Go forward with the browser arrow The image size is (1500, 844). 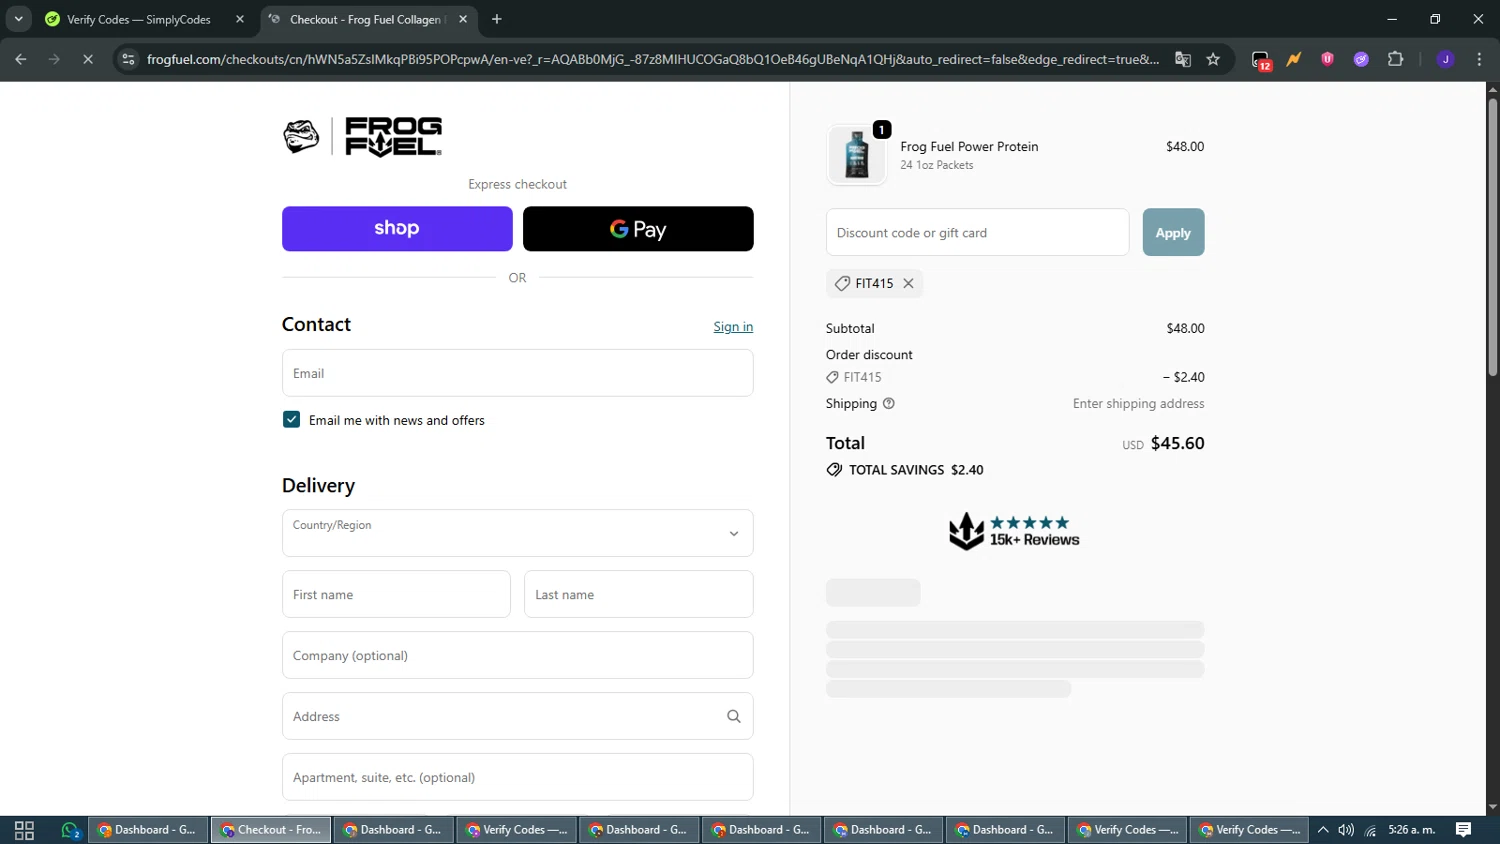tap(54, 59)
